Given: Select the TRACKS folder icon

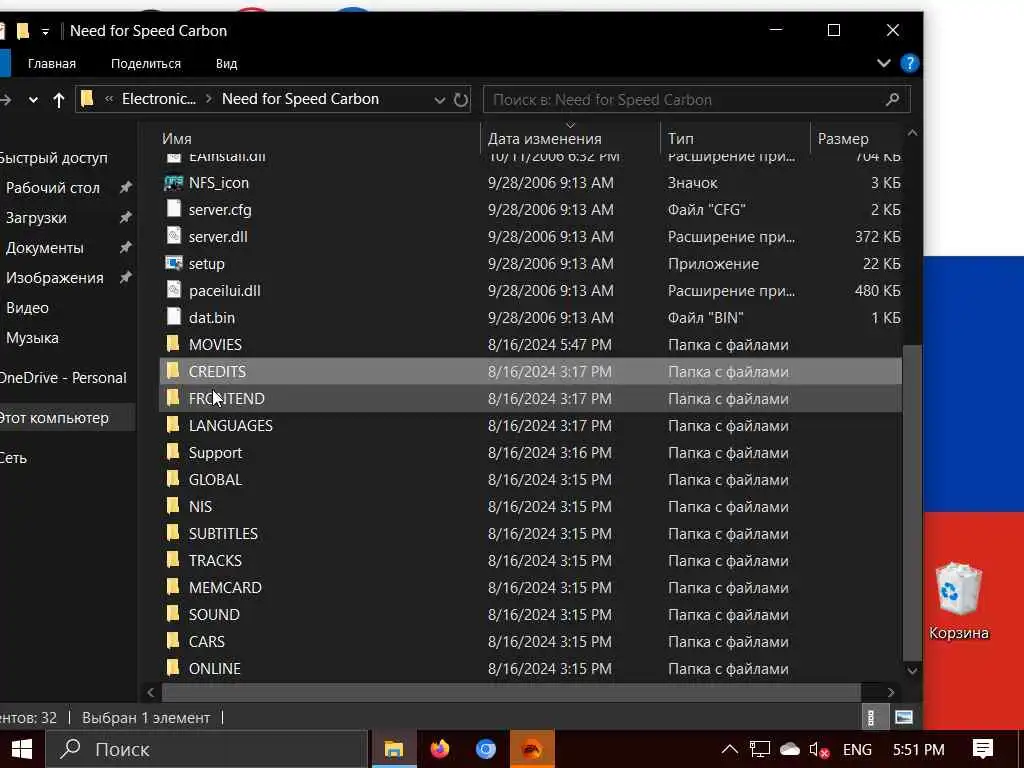Looking at the screenshot, I should (173, 560).
